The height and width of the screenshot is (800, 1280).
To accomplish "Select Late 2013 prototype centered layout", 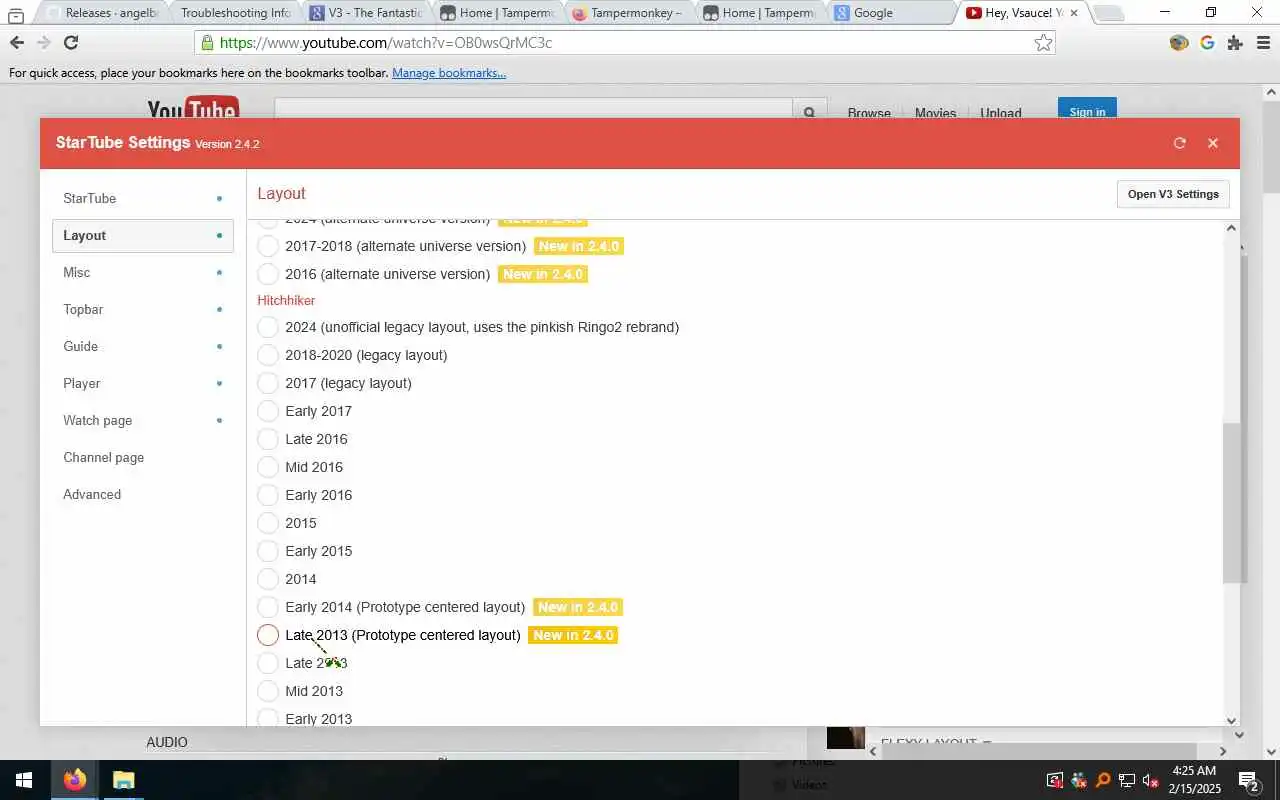I will (x=268, y=635).
